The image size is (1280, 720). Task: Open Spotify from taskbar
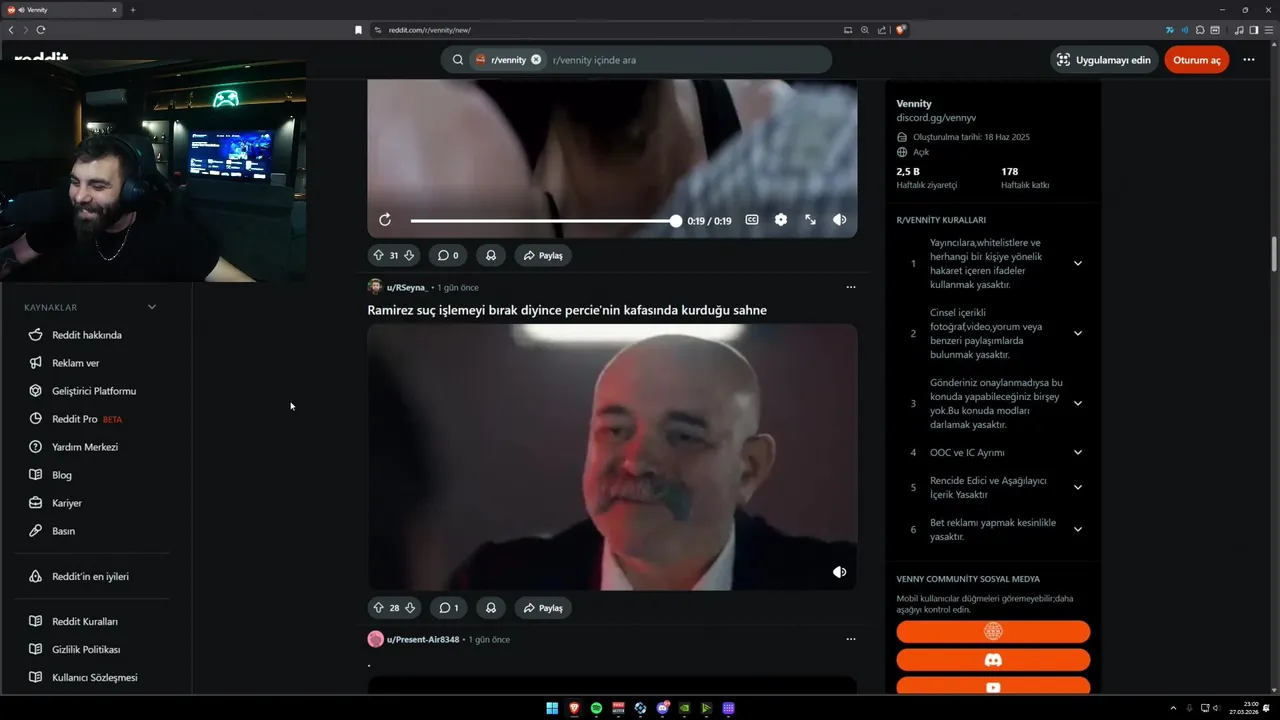(x=596, y=708)
